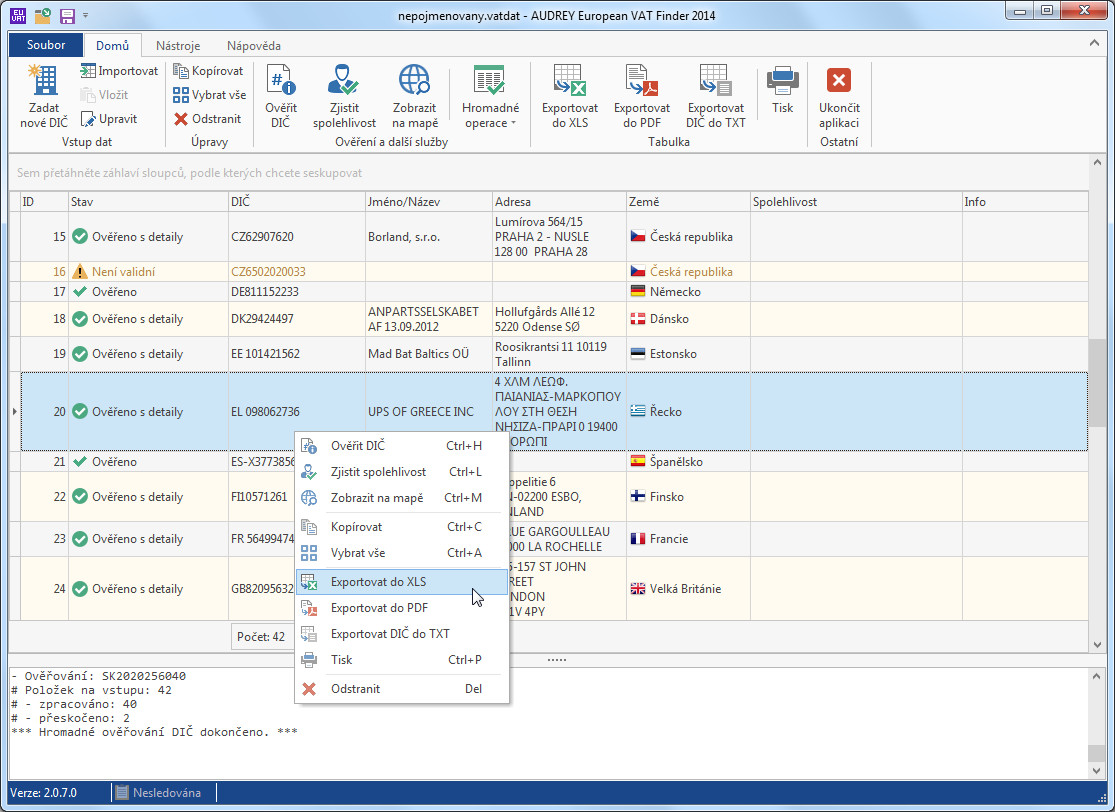The width and height of the screenshot is (1115, 812).
Task: Click the Adresa column header
Action: coord(559,202)
